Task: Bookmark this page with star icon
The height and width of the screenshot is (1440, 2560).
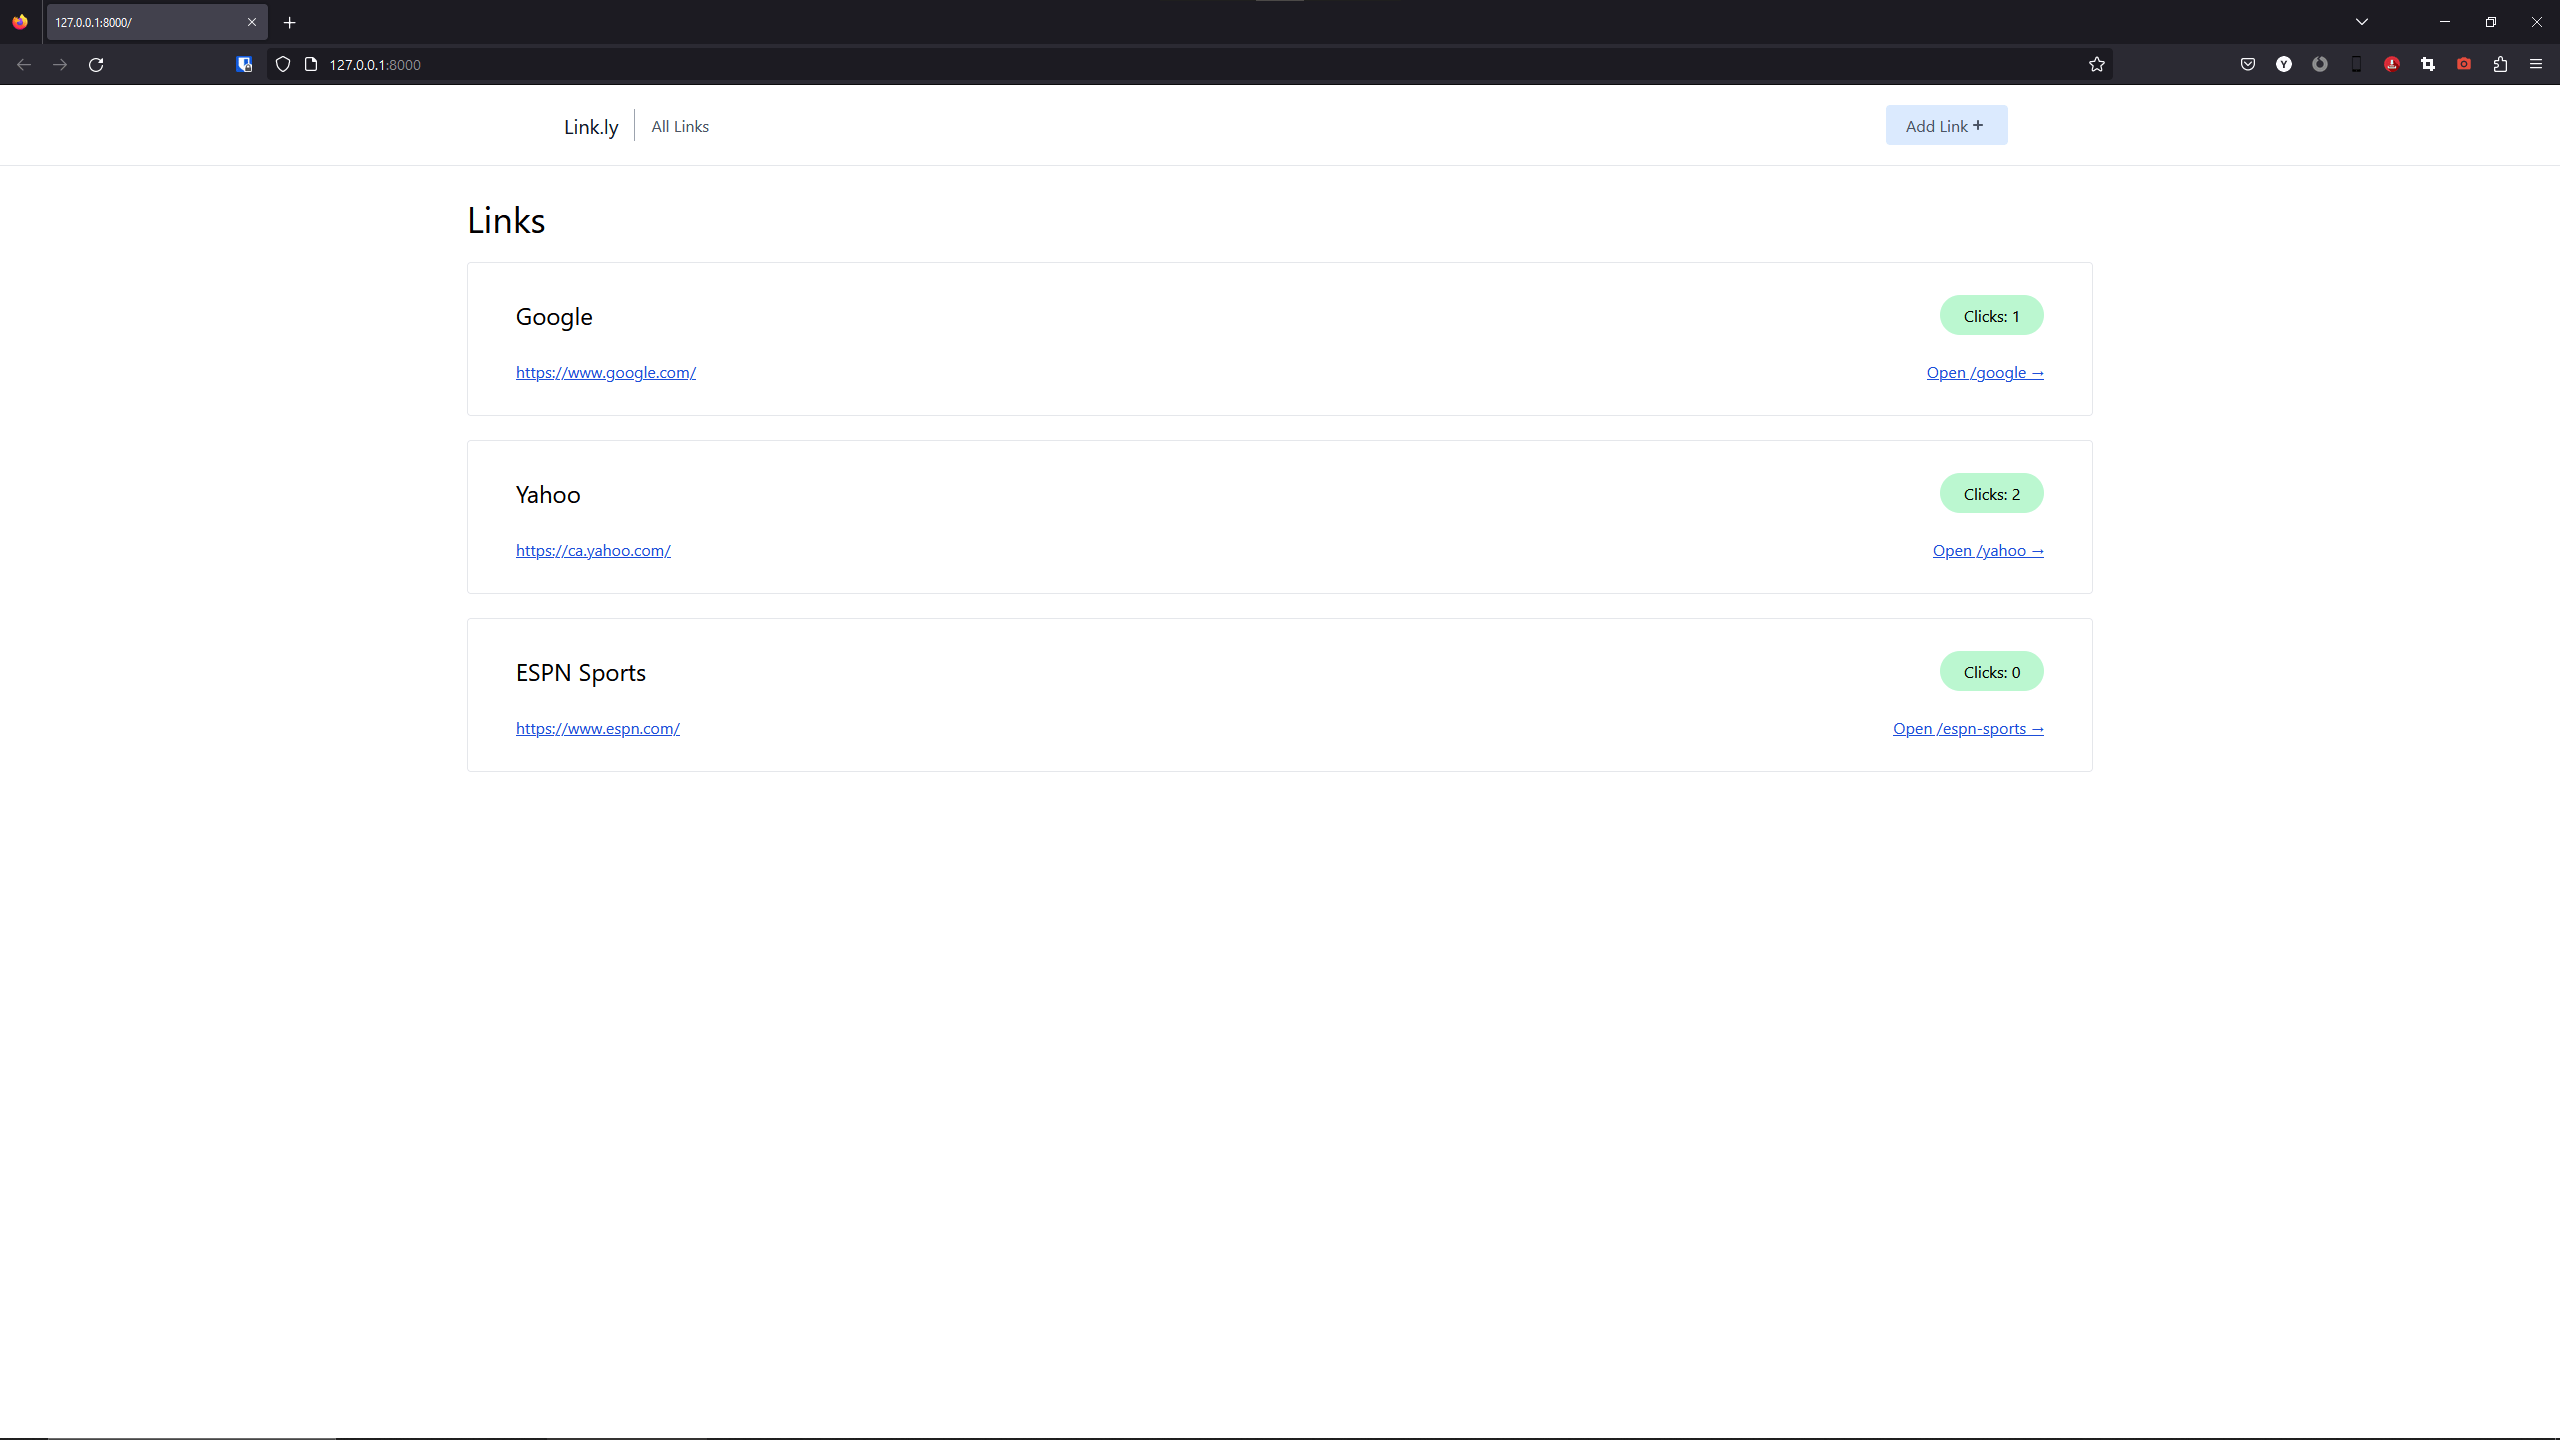Action: point(2097,64)
